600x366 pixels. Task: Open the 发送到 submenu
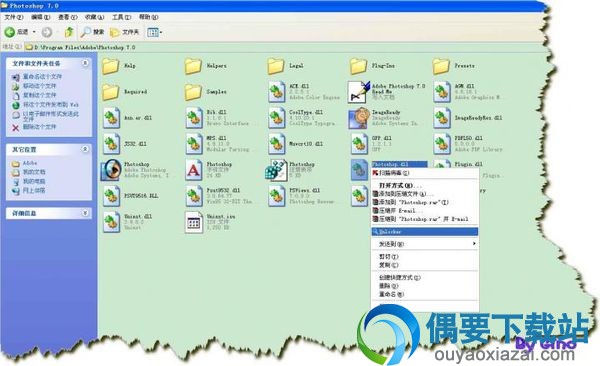coord(425,244)
